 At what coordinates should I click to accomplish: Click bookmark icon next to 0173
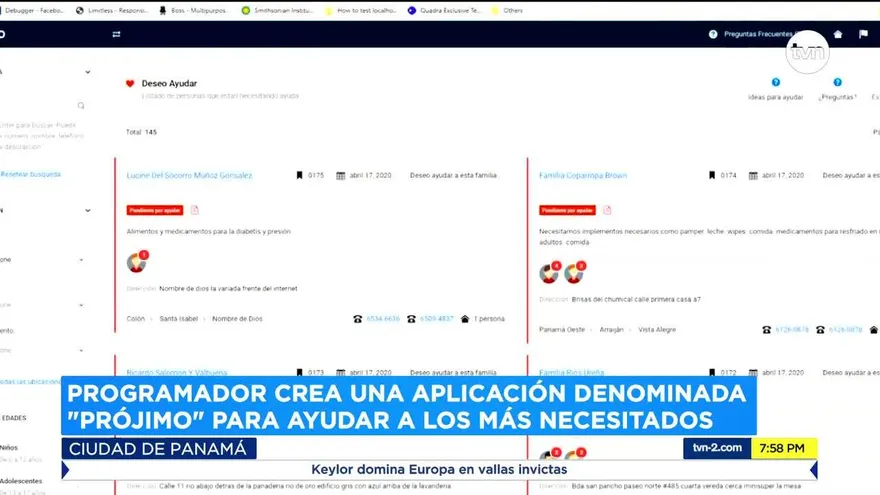[x=299, y=372]
